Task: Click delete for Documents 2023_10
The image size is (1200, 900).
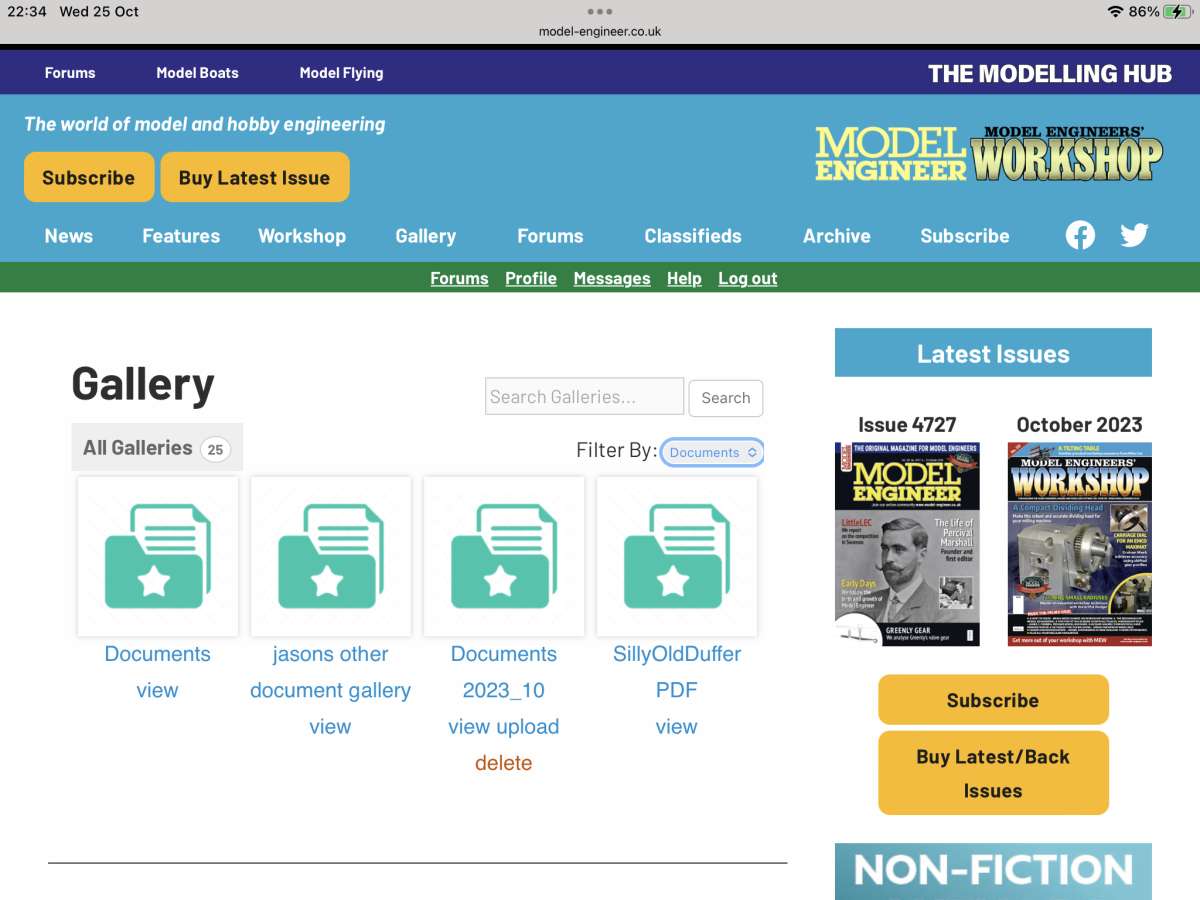Action: 504,763
